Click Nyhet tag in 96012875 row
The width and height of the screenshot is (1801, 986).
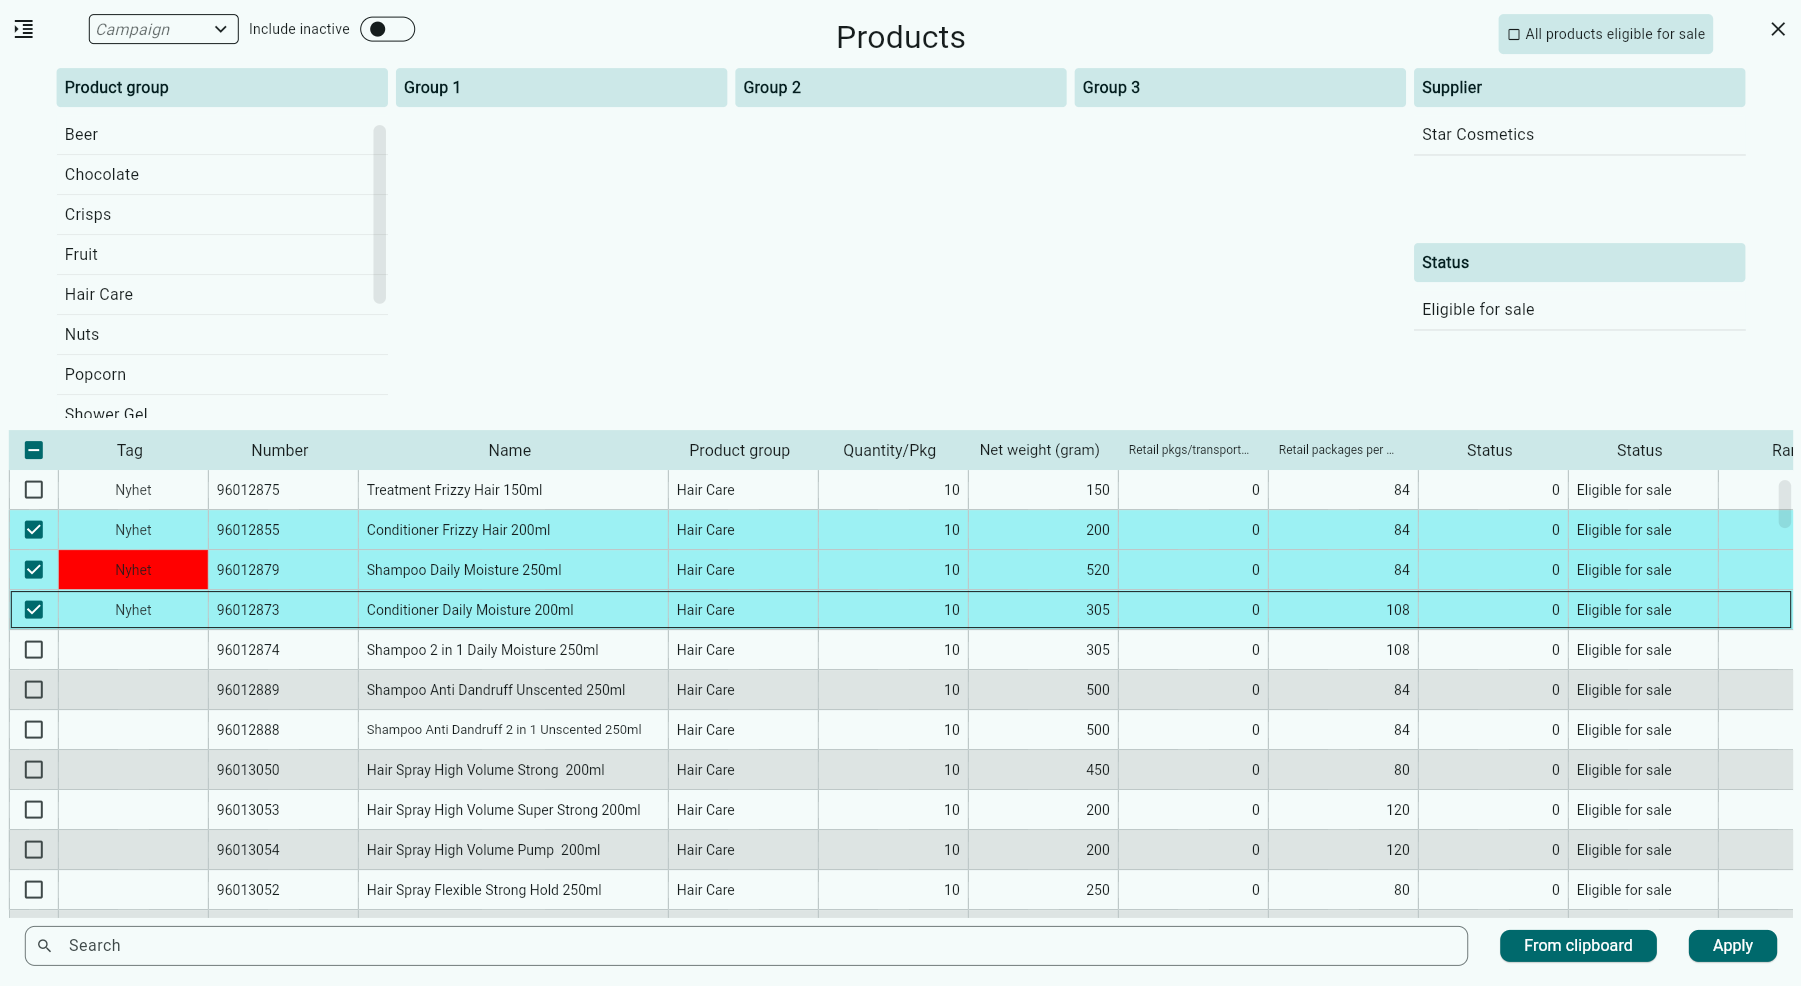pos(133,490)
